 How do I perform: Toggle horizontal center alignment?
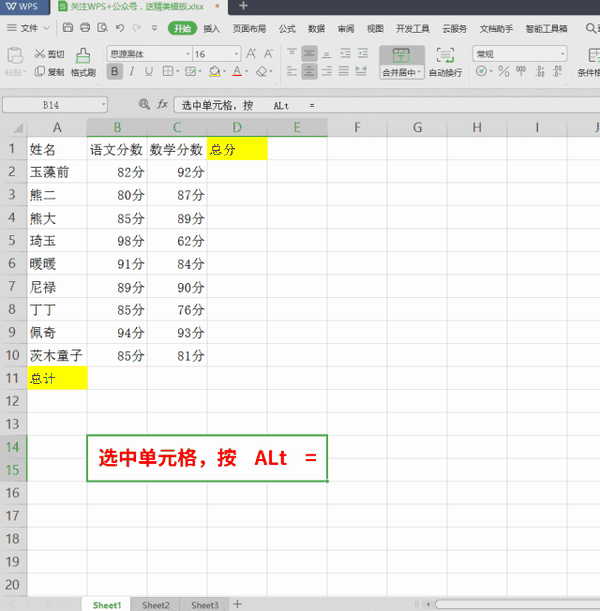(x=309, y=71)
